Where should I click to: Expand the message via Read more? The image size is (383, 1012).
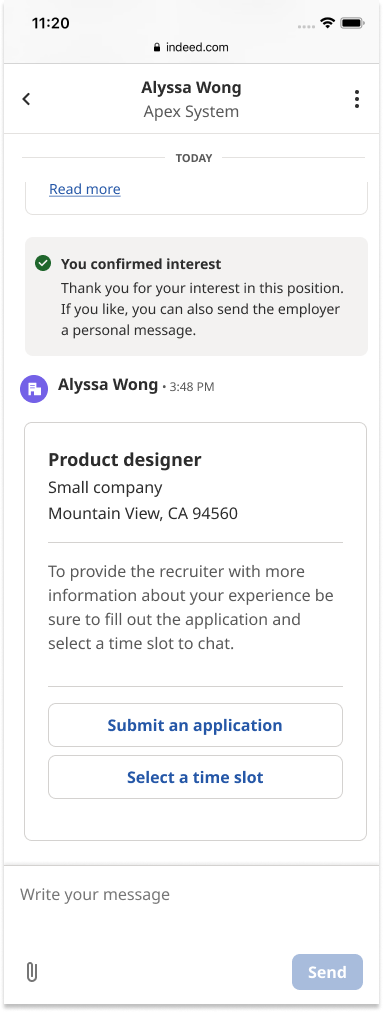(x=85, y=189)
